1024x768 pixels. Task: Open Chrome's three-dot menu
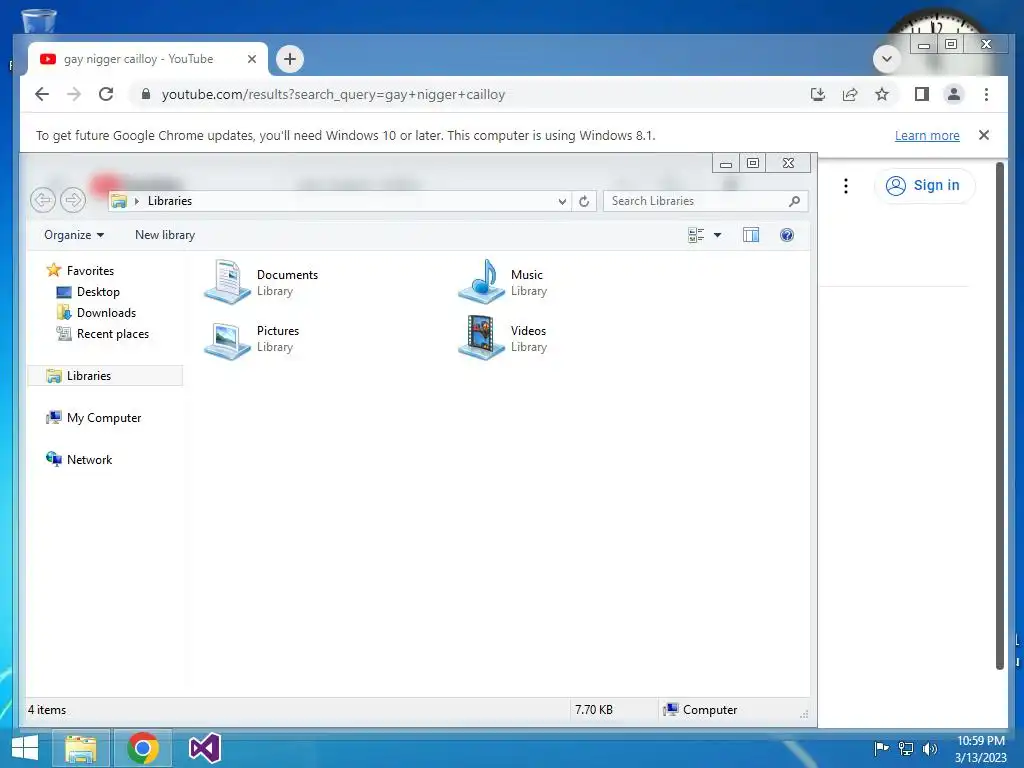[986, 94]
